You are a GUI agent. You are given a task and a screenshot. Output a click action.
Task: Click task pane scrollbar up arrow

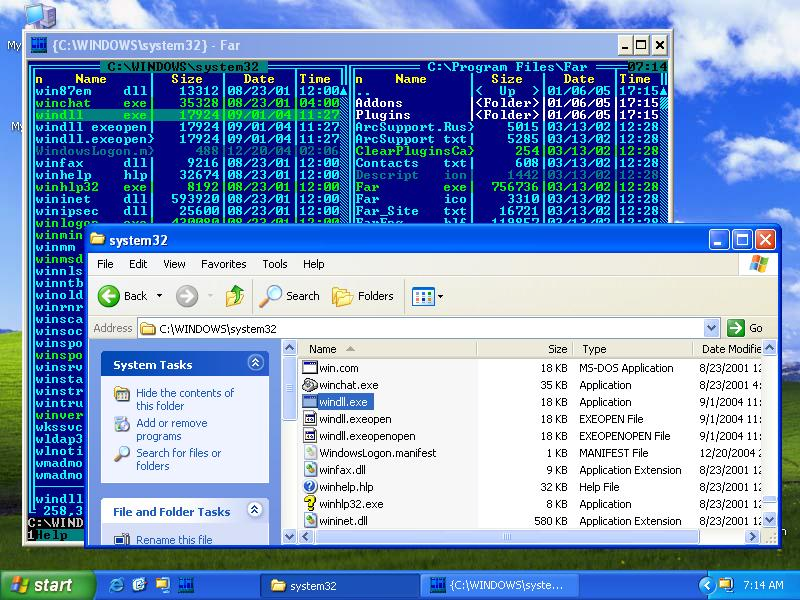tap(289, 348)
